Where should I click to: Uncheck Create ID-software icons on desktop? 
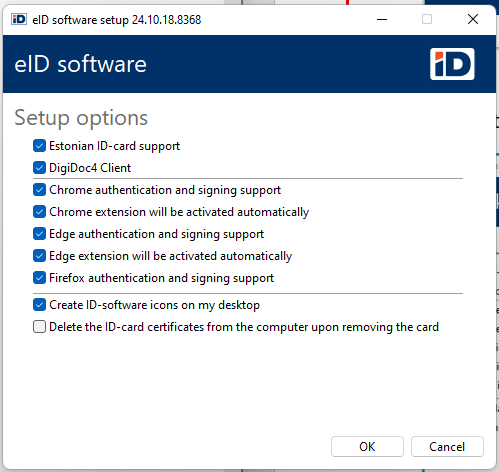click(x=39, y=305)
